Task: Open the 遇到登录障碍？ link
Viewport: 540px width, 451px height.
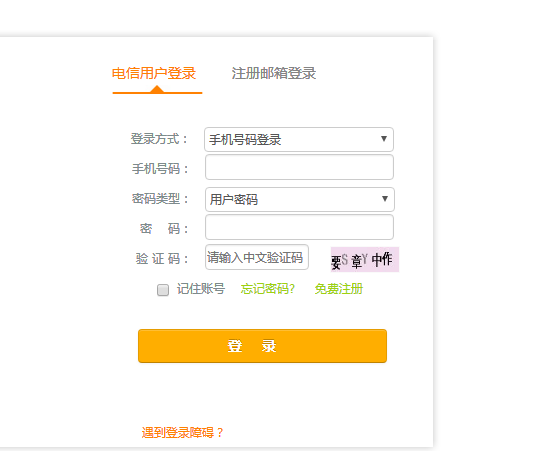Action: (183, 432)
